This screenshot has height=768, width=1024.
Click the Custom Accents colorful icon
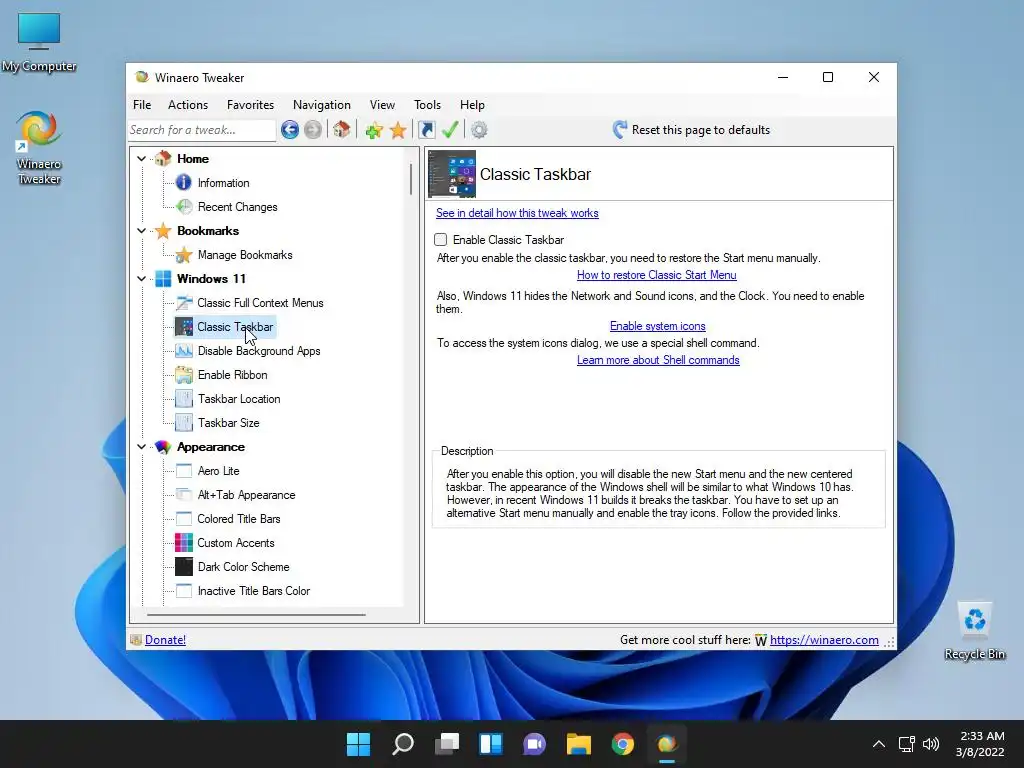tap(184, 543)
